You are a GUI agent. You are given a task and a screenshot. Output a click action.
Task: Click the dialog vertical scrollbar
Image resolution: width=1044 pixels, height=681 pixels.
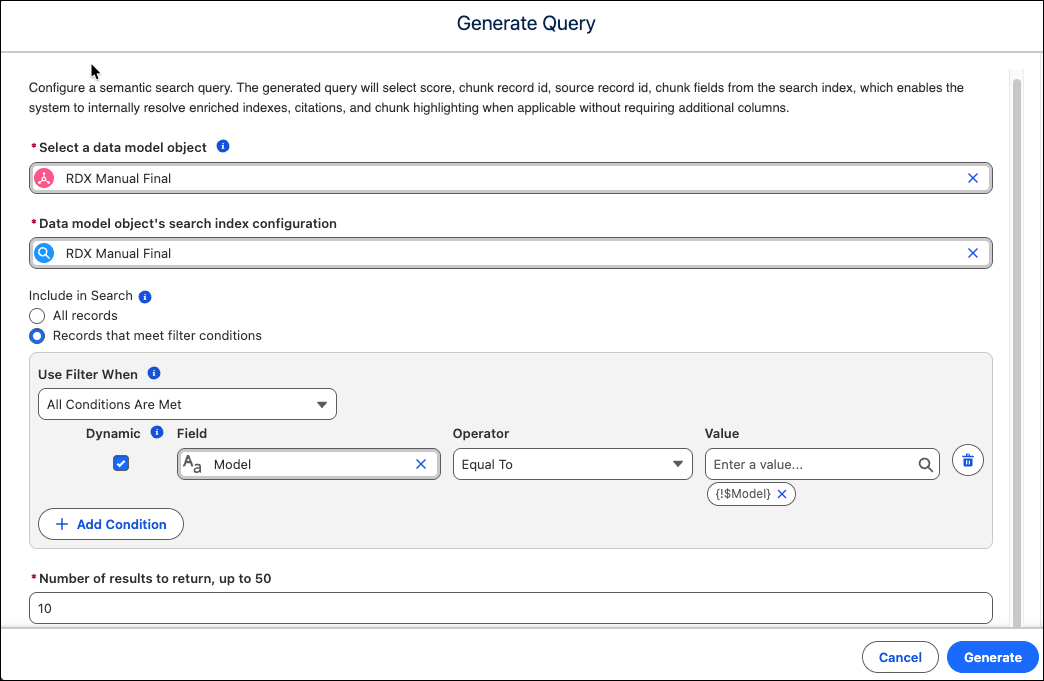(1017, 353)
